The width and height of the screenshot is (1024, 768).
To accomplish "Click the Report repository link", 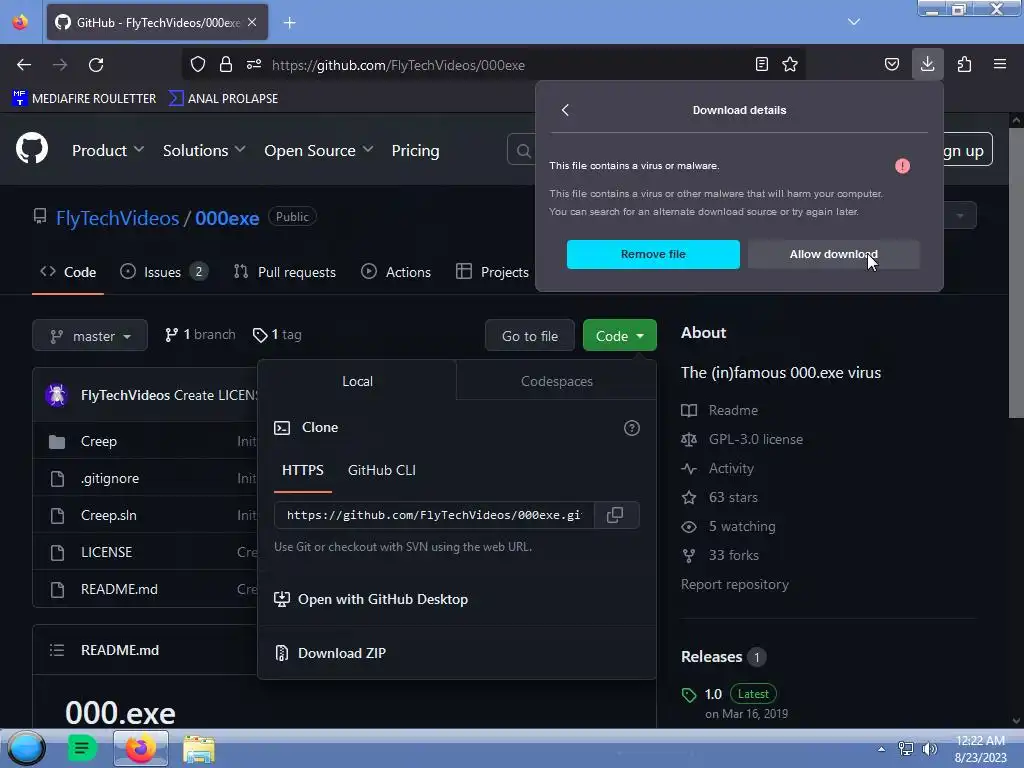I will pos(735,584).
